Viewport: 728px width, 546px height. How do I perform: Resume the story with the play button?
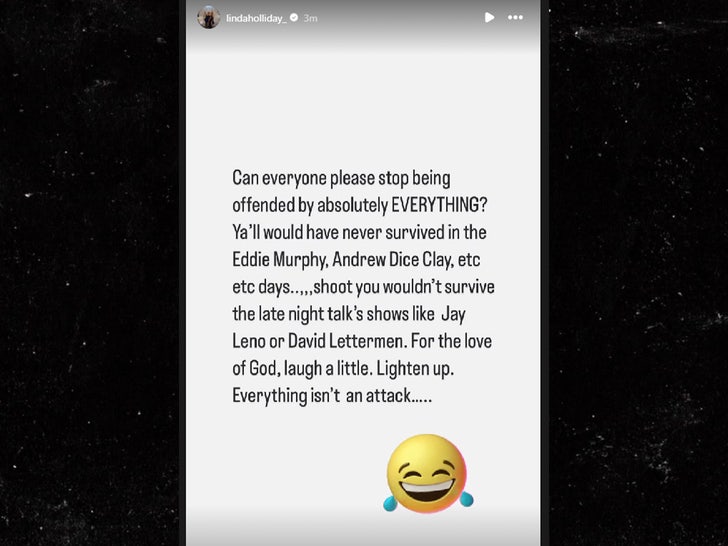[489, 18]
